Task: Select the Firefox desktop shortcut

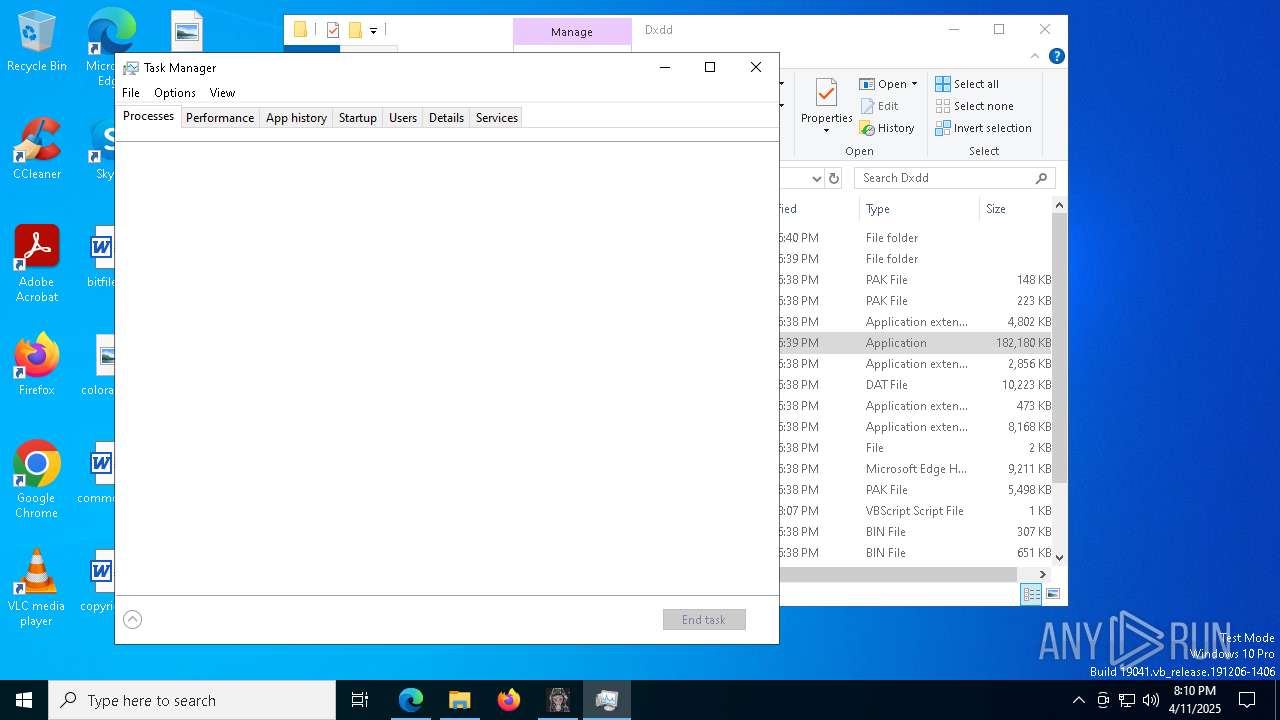Action: point(37,365)
